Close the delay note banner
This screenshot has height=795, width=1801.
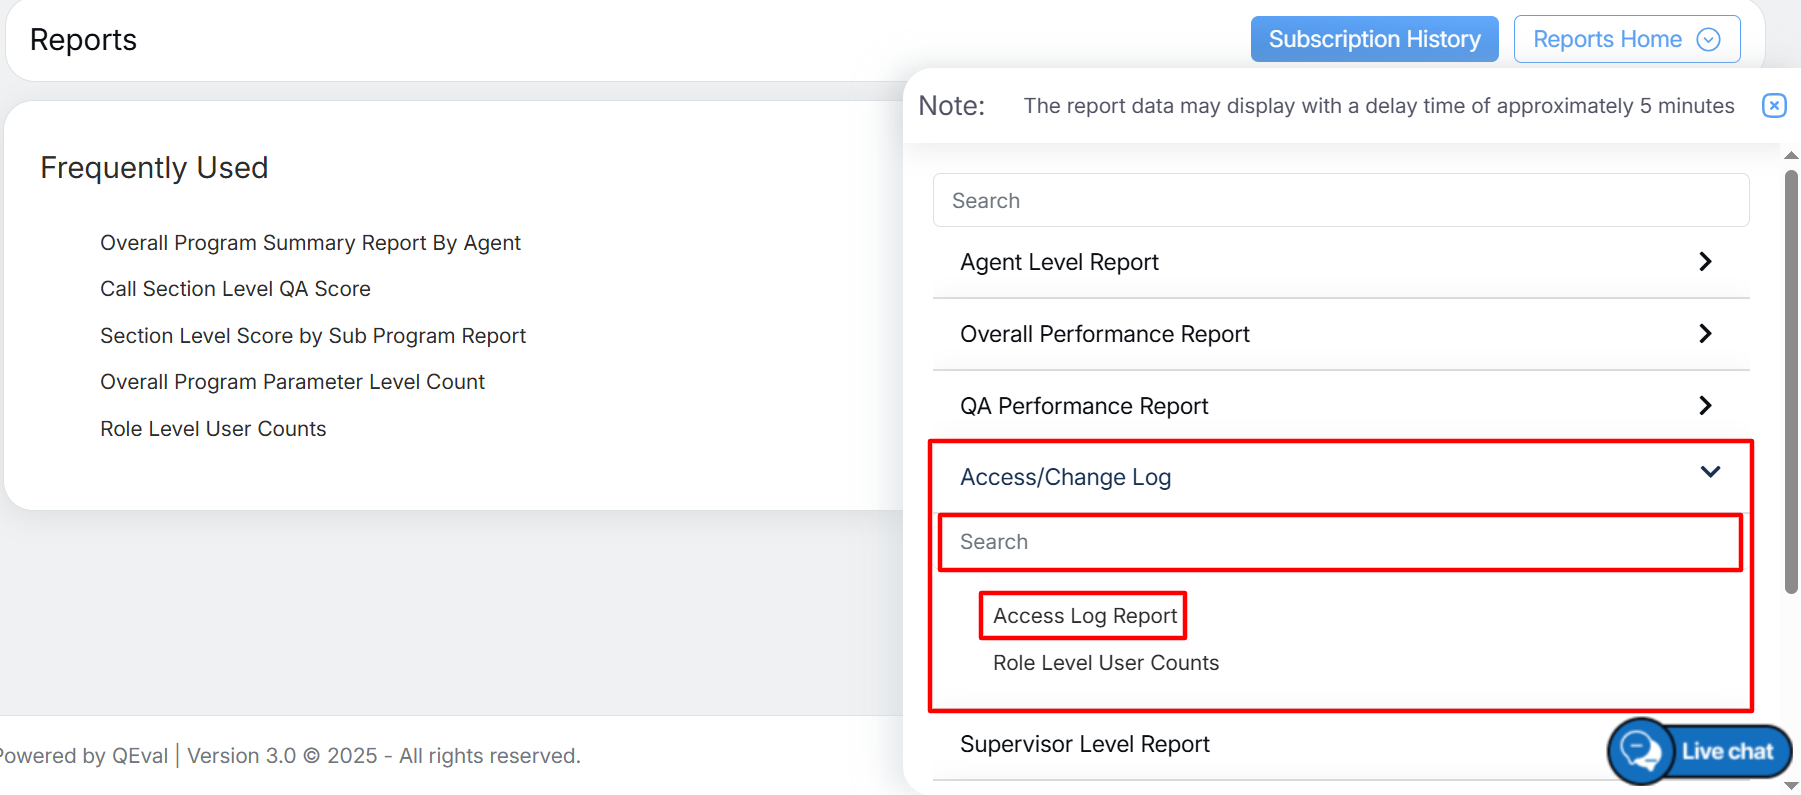coord(1773,106)
